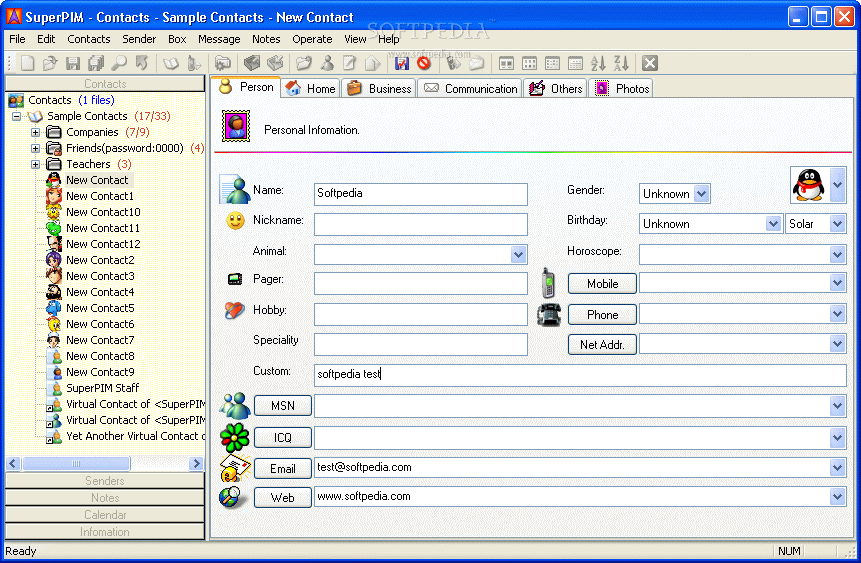The width and height of the screenshot is (861, 563).
Task: Open the Operate menu
Action: pyautogui.click(x=312, y=39)
